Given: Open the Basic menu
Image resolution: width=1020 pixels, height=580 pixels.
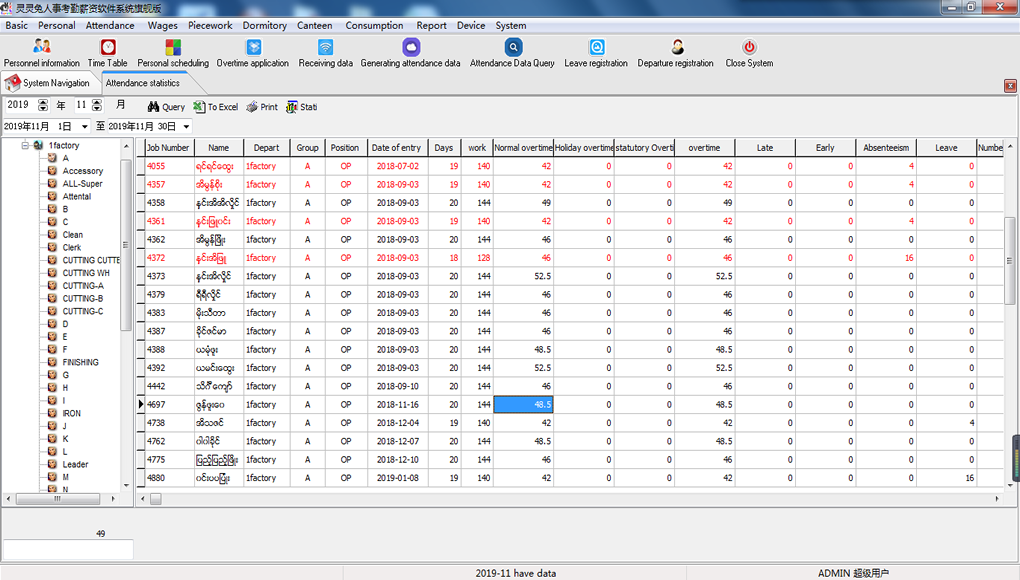Looking at the screenshot, I should pyautogui.click(x=16, y=25).
